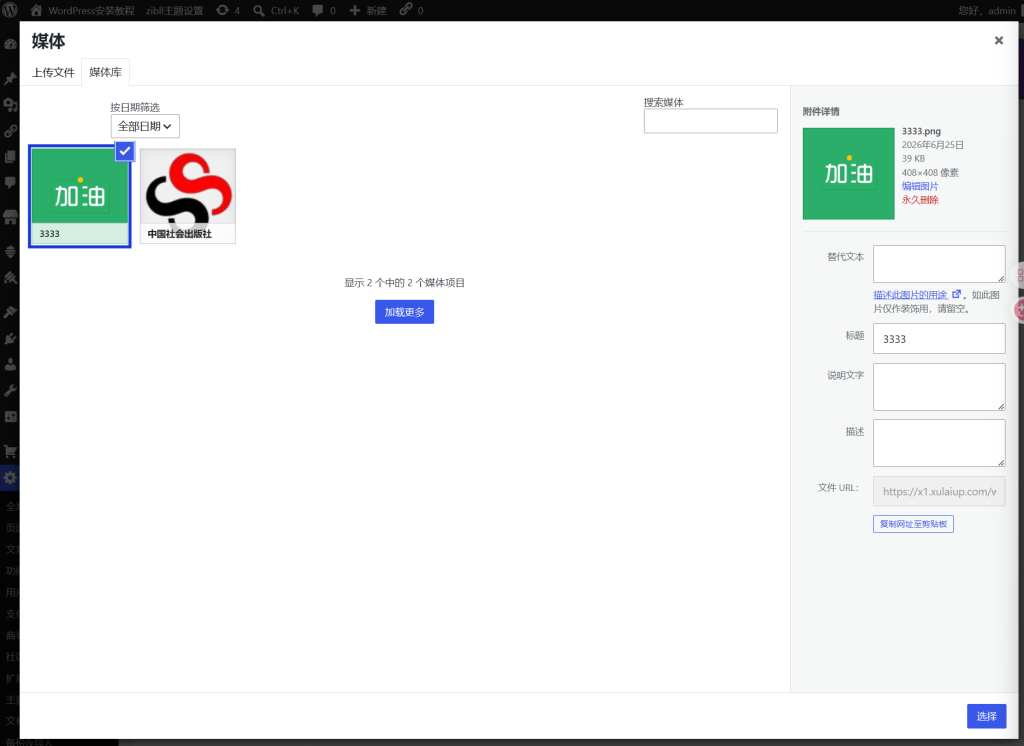The image size is (1024, 746).
Task: Click the 复制网址至剪贴板 button
Action: point(913,524)
